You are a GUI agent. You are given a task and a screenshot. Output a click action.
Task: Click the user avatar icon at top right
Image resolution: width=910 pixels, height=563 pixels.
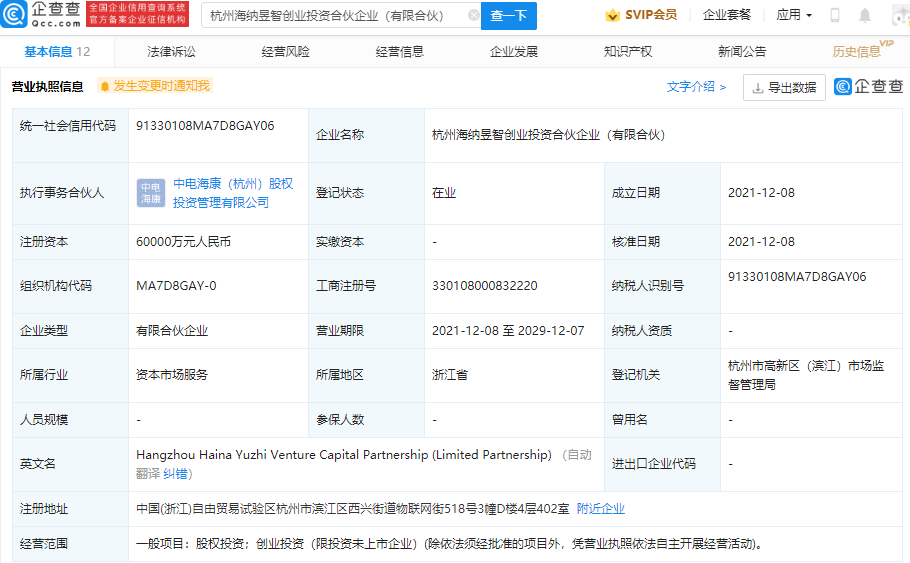tap(896, 15)
